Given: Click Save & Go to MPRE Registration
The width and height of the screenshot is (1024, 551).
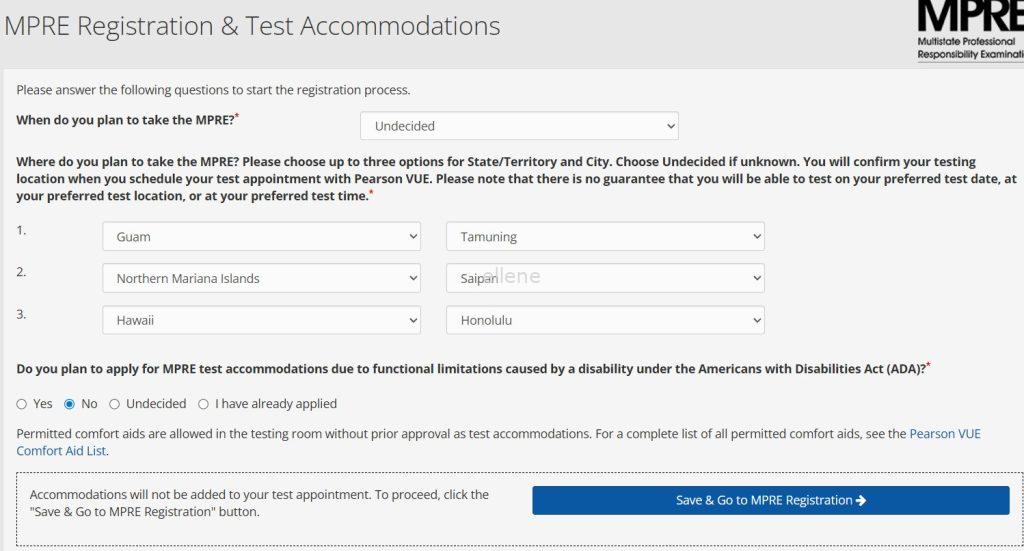Looking at the screenshot, I should [770, 501].
